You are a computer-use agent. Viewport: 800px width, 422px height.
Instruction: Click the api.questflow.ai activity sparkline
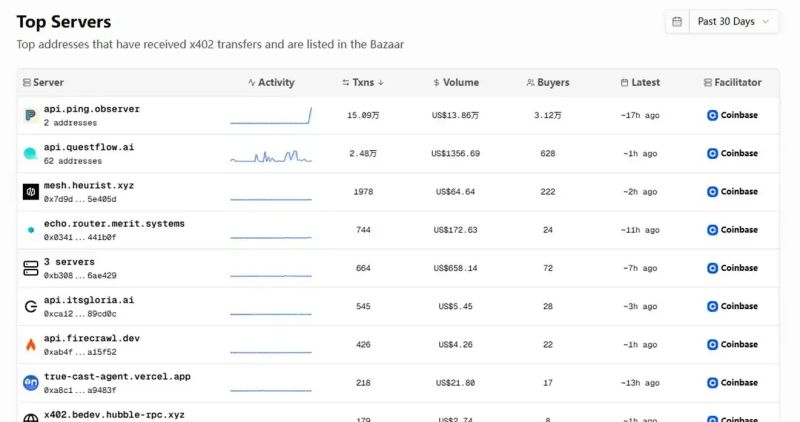click(x=271, y=156)
